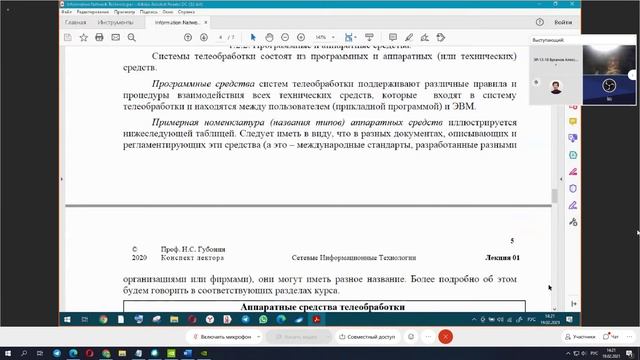
Task: Open Adobe Acrobat icon in shared screen taskbar
Action: coord(316,320)
